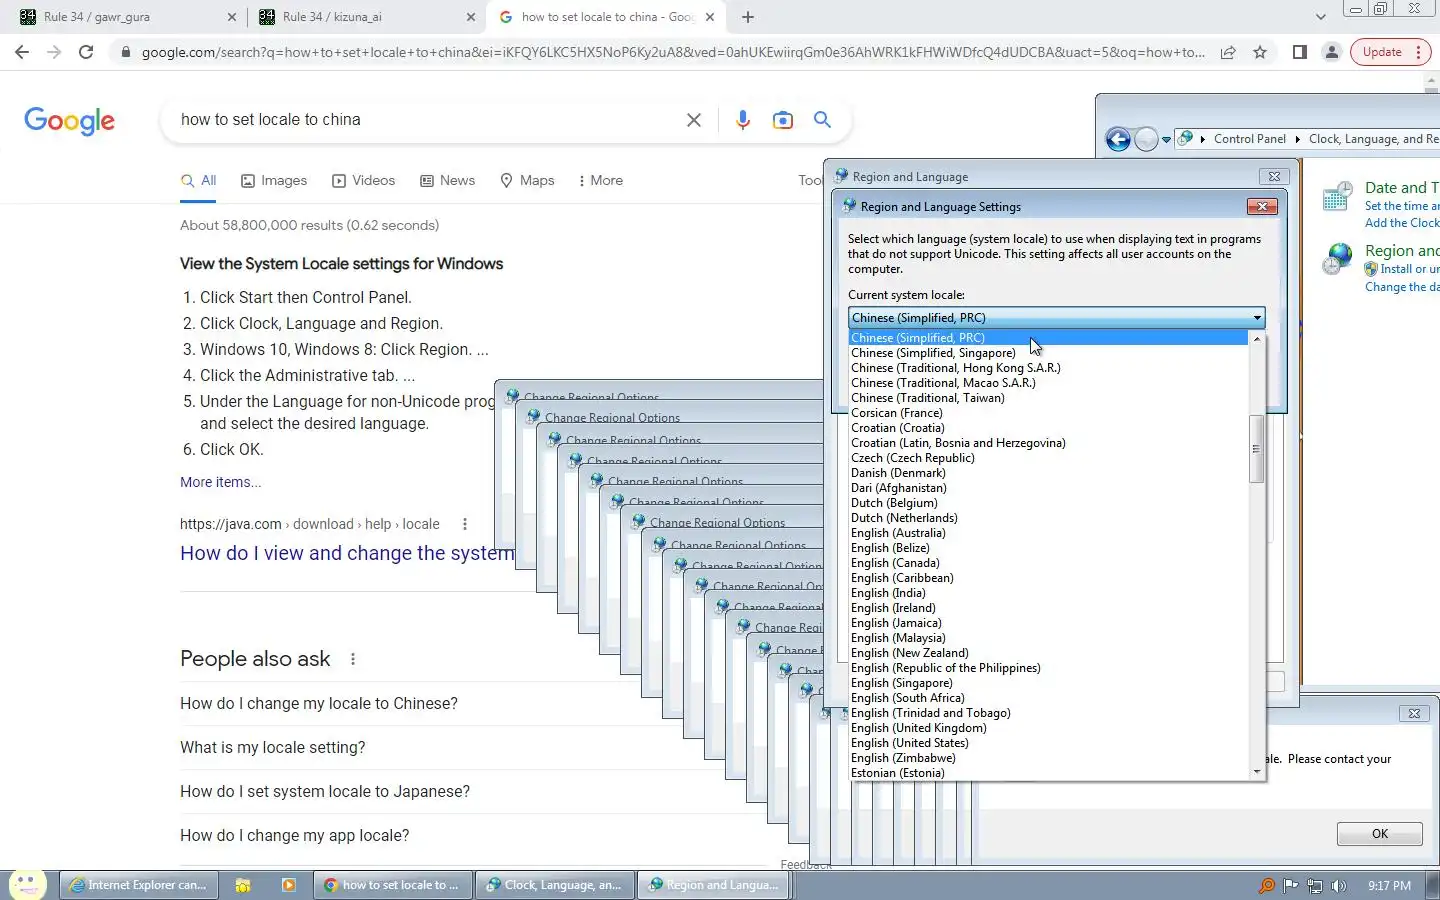The width and height of the screenshot is (1440, 900).
Task: Open Explorer folder in taskbar
Action: tap(242, 885)
